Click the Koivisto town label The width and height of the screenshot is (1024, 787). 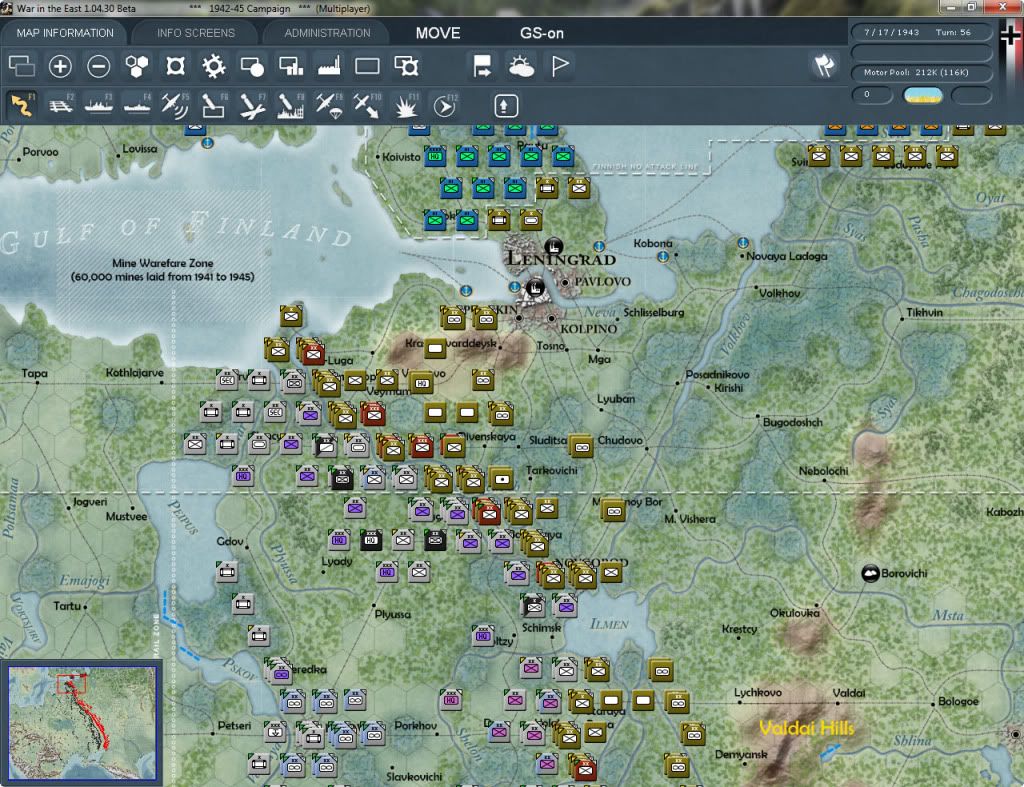[x=401, y=157]
